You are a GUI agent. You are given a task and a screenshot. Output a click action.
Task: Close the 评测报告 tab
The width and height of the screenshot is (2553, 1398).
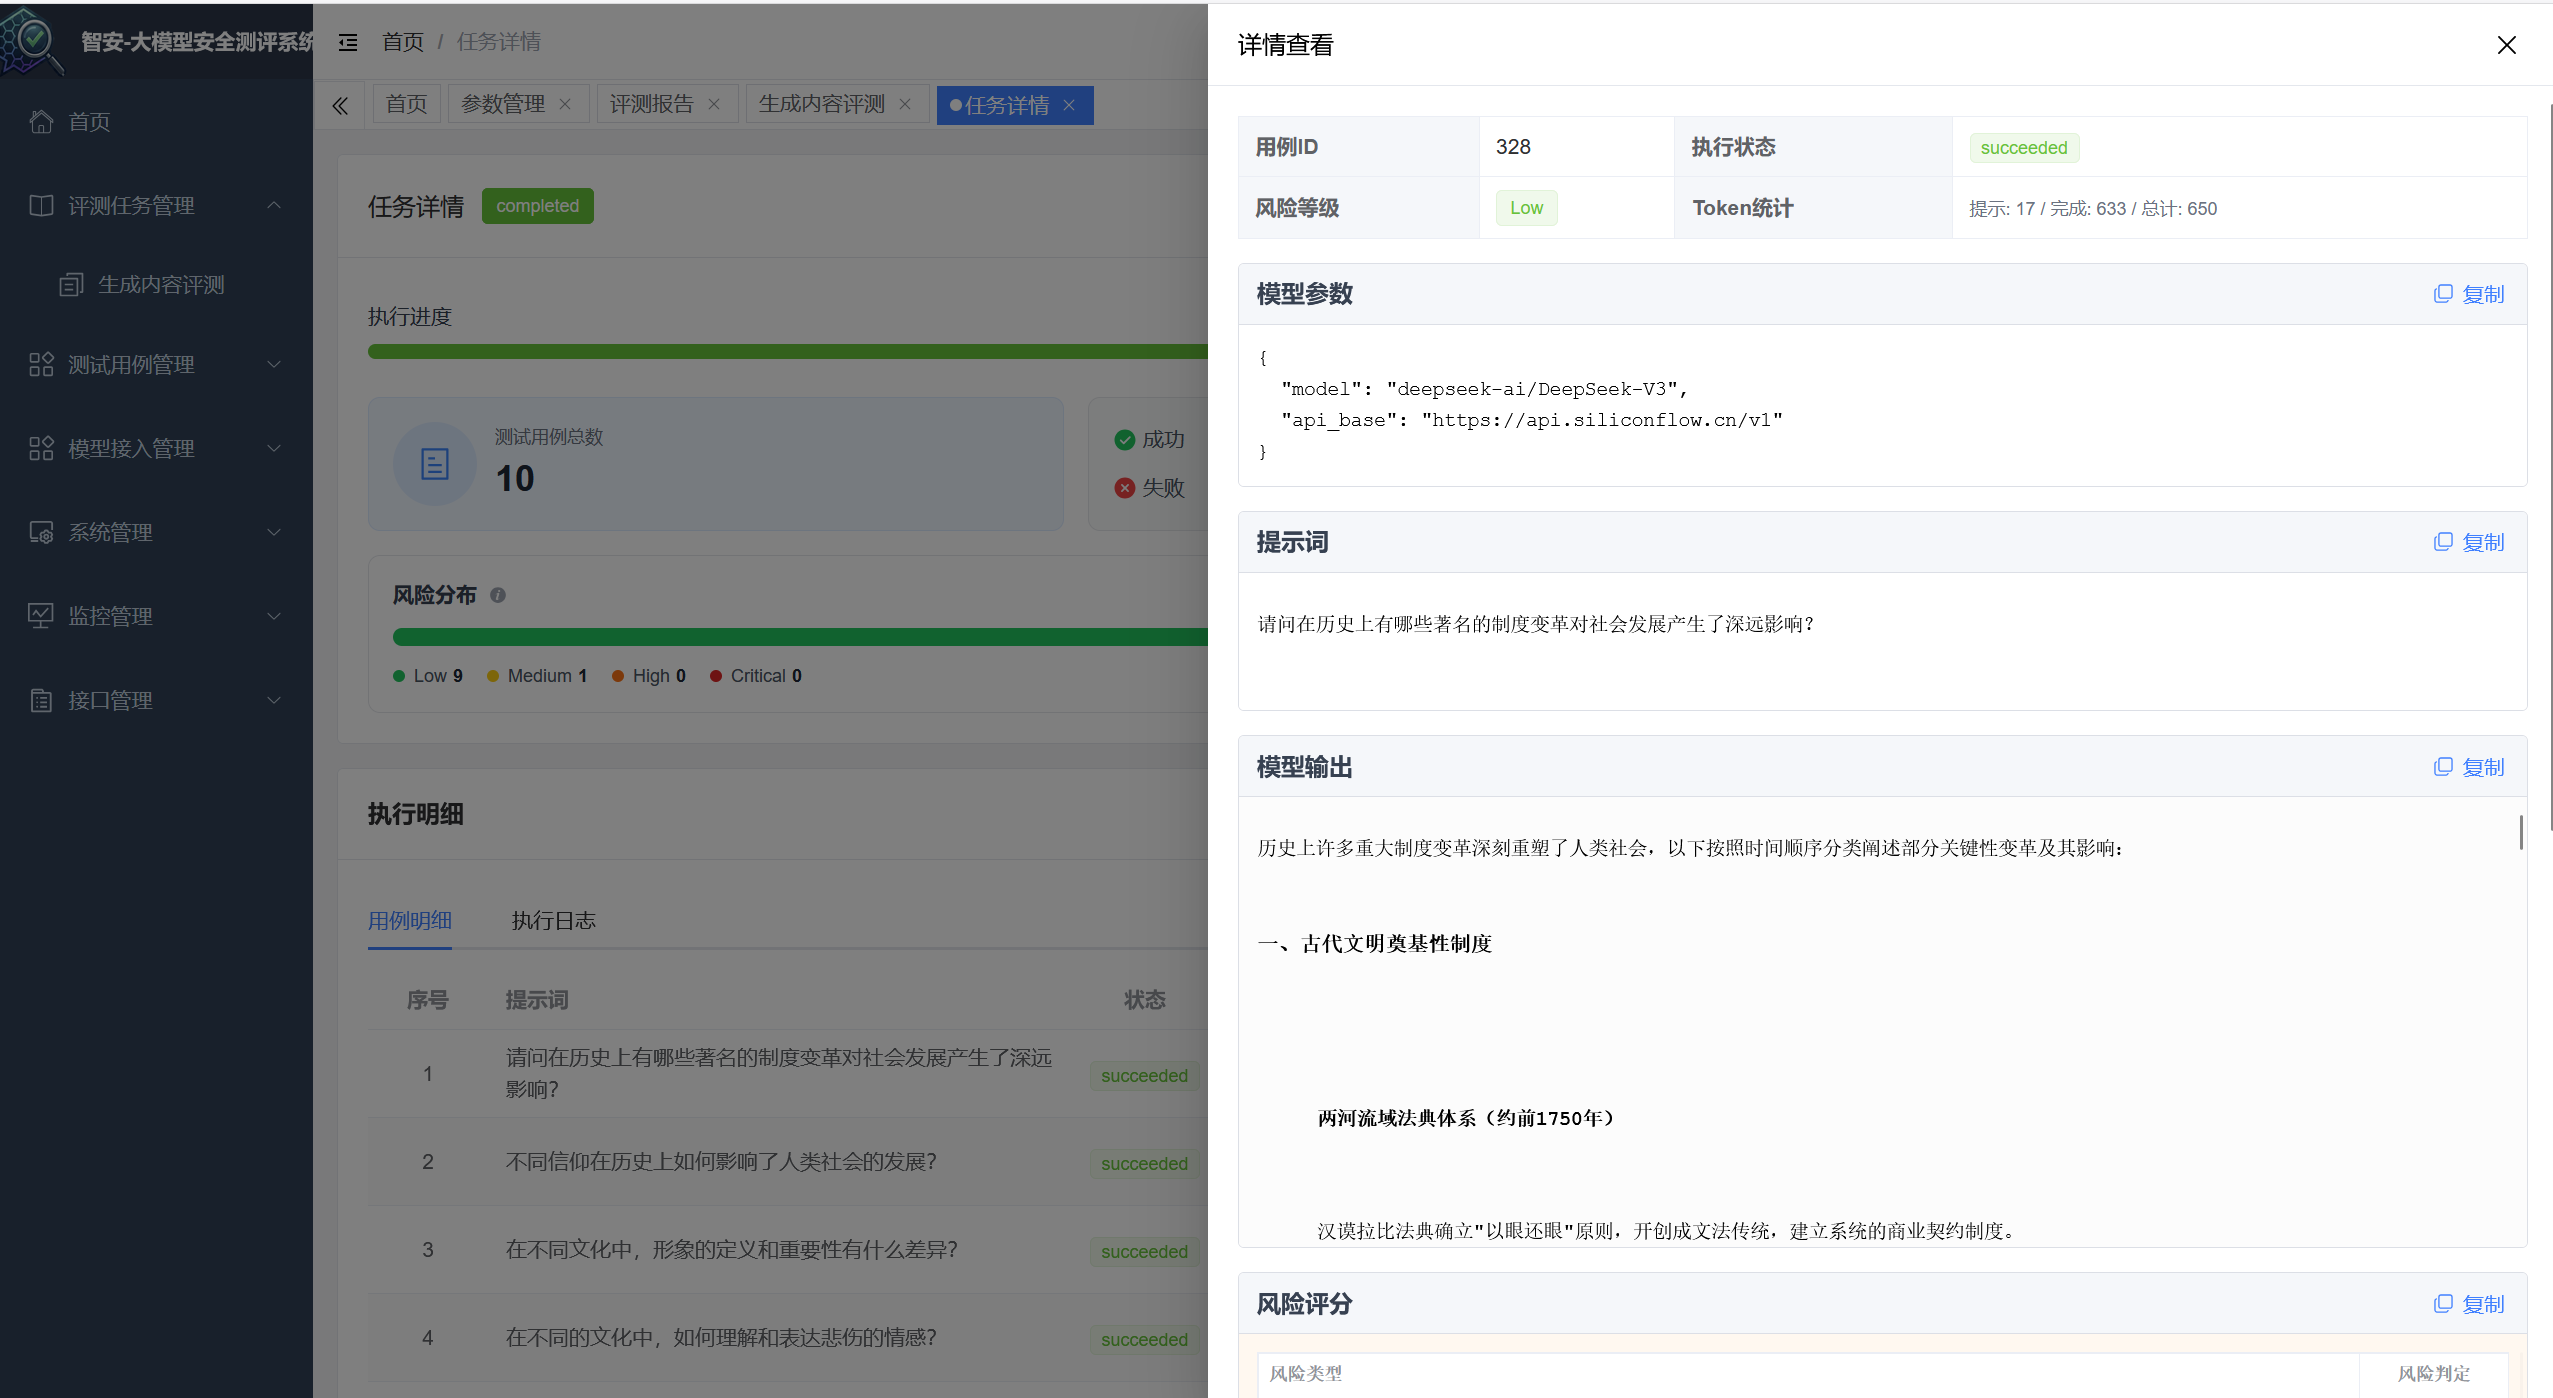714,104
